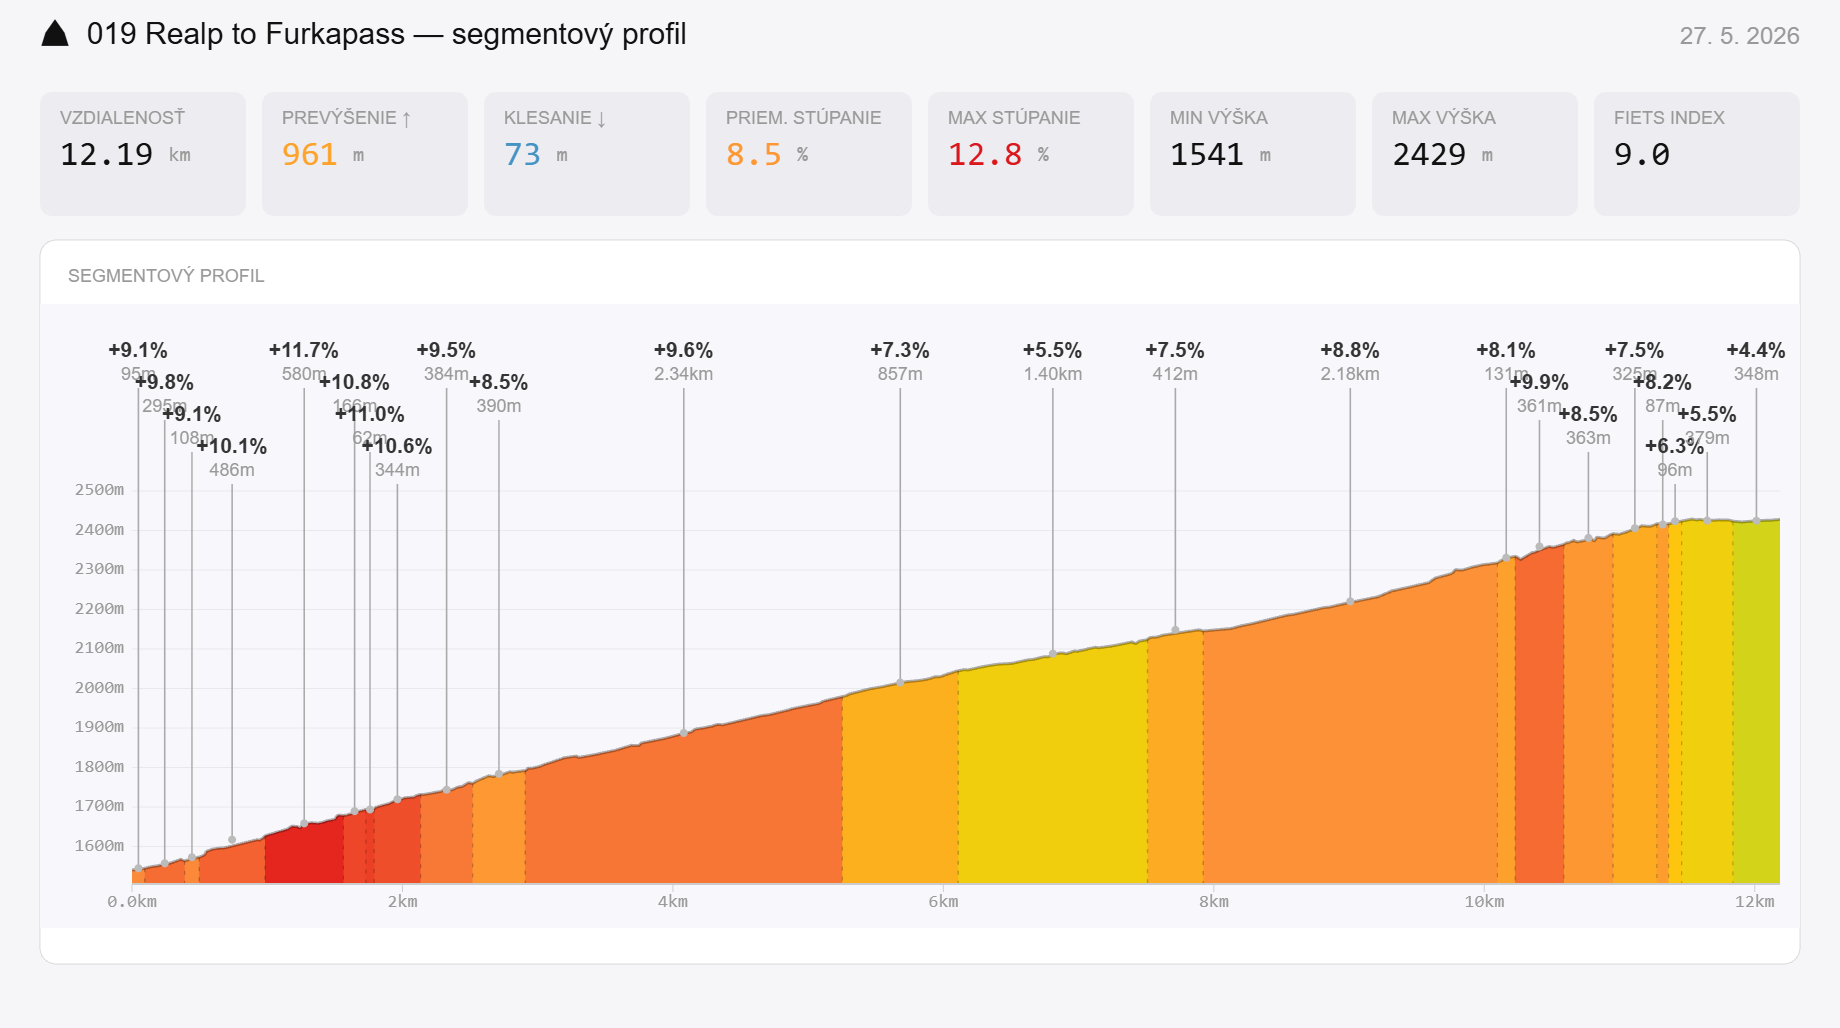Image resolution: width=1840 pixels, height=1028 pixels.
Task: Select the 412m segment length label
Action: click(1175, 374)
